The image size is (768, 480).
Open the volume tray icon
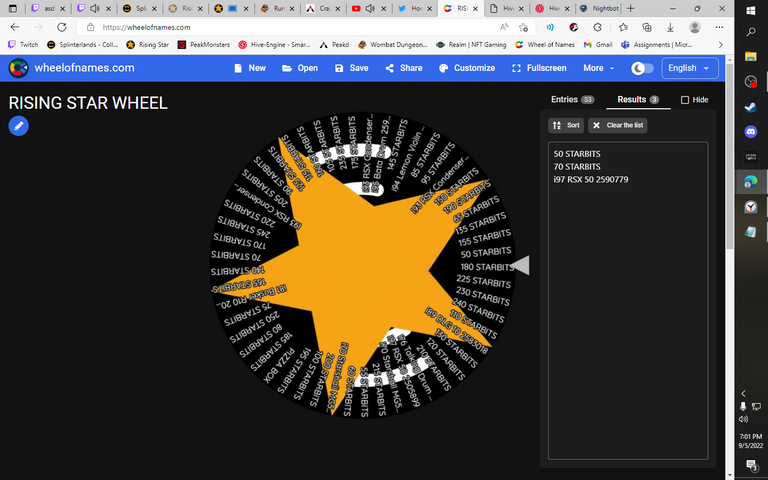point(744,419)
